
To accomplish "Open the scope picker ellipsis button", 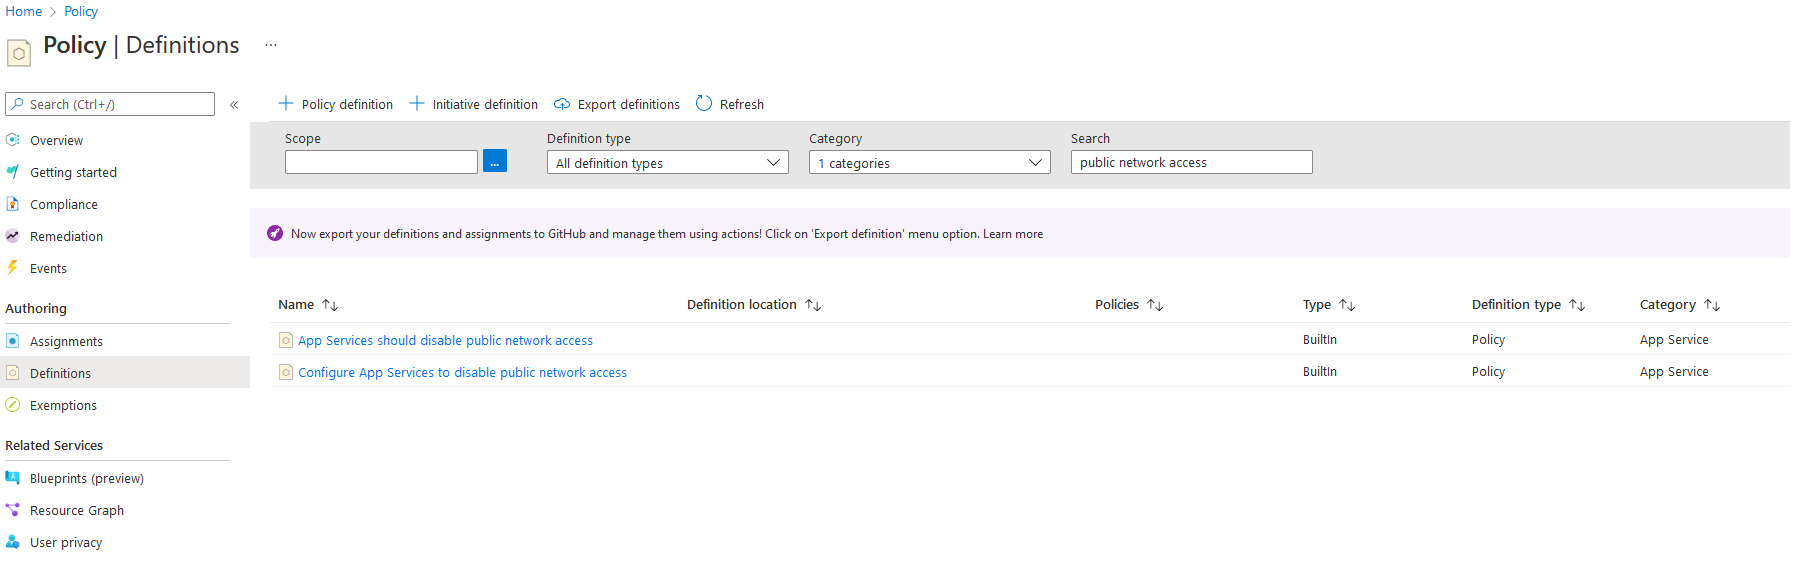I will click(x=495, y=161).
